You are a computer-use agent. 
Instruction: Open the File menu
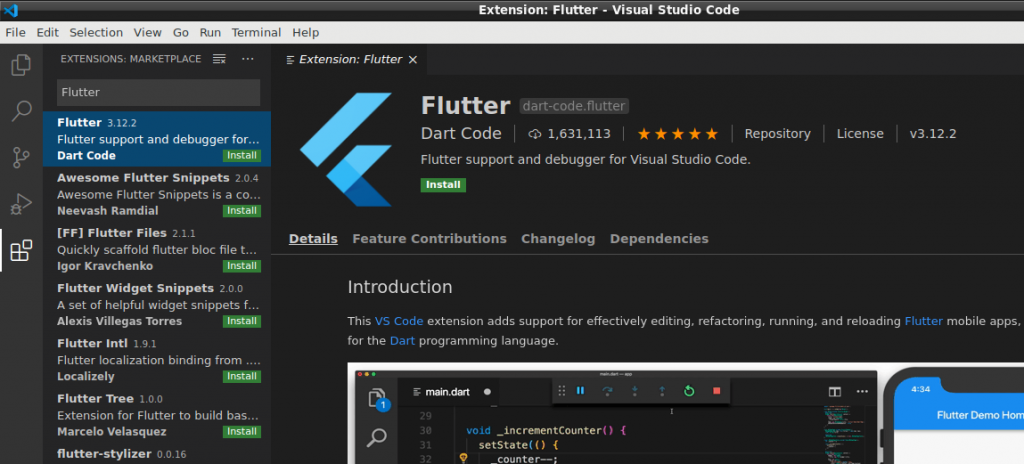pos(15,32)
